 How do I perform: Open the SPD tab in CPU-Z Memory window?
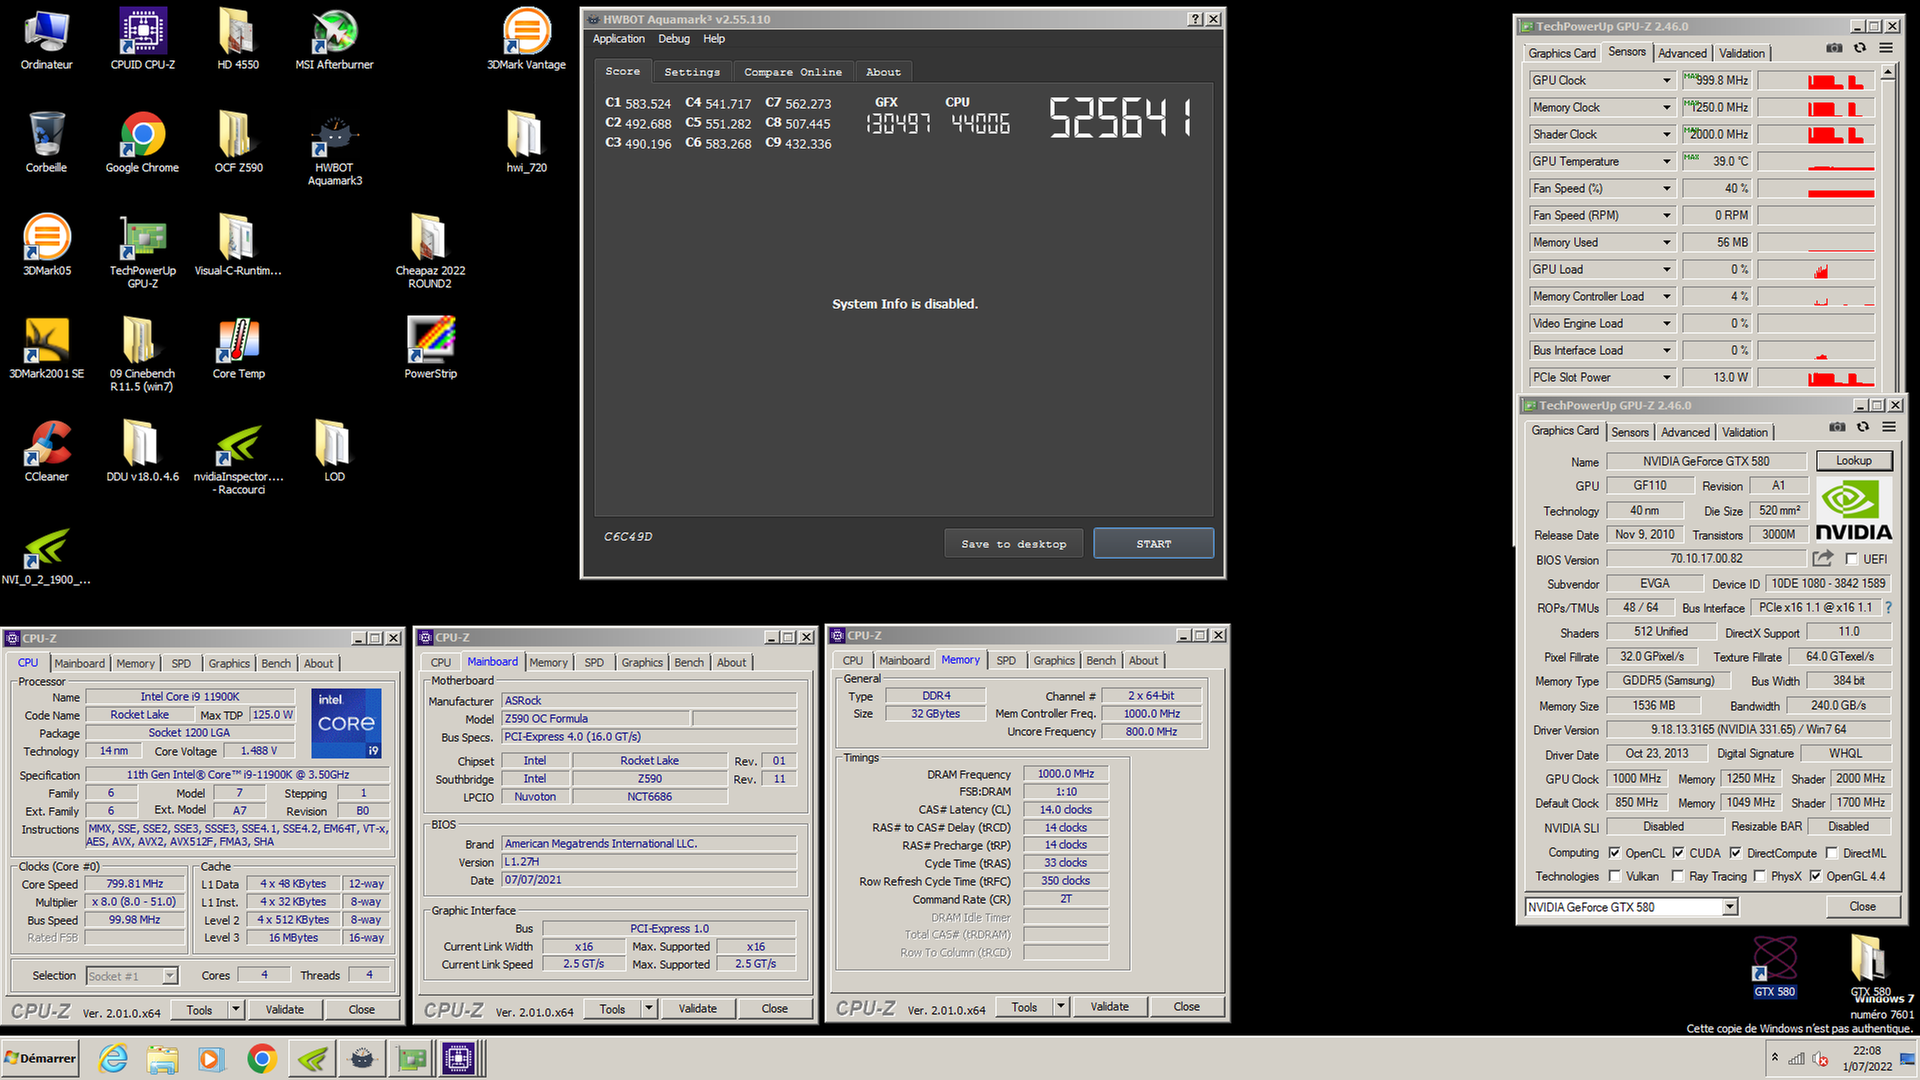click(1006, 661)
